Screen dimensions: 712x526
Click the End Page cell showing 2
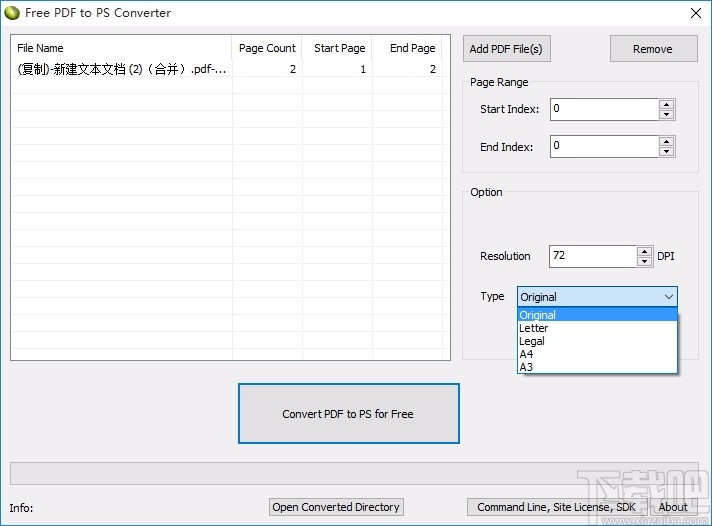click(407, 69)
